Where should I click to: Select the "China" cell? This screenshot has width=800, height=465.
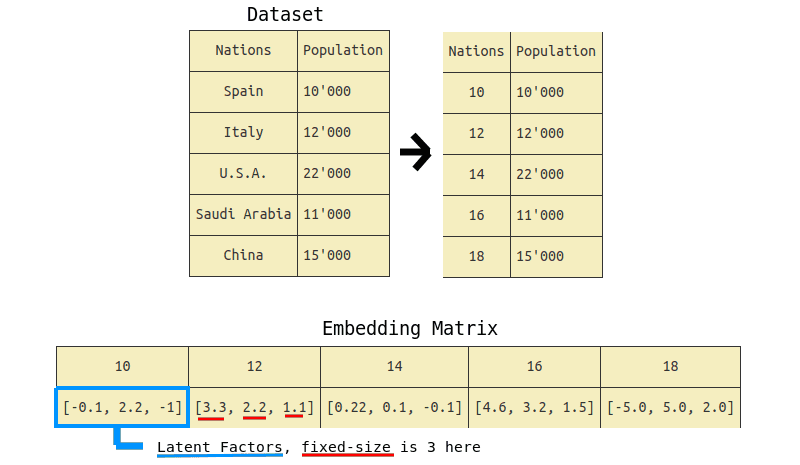point(243,256)
